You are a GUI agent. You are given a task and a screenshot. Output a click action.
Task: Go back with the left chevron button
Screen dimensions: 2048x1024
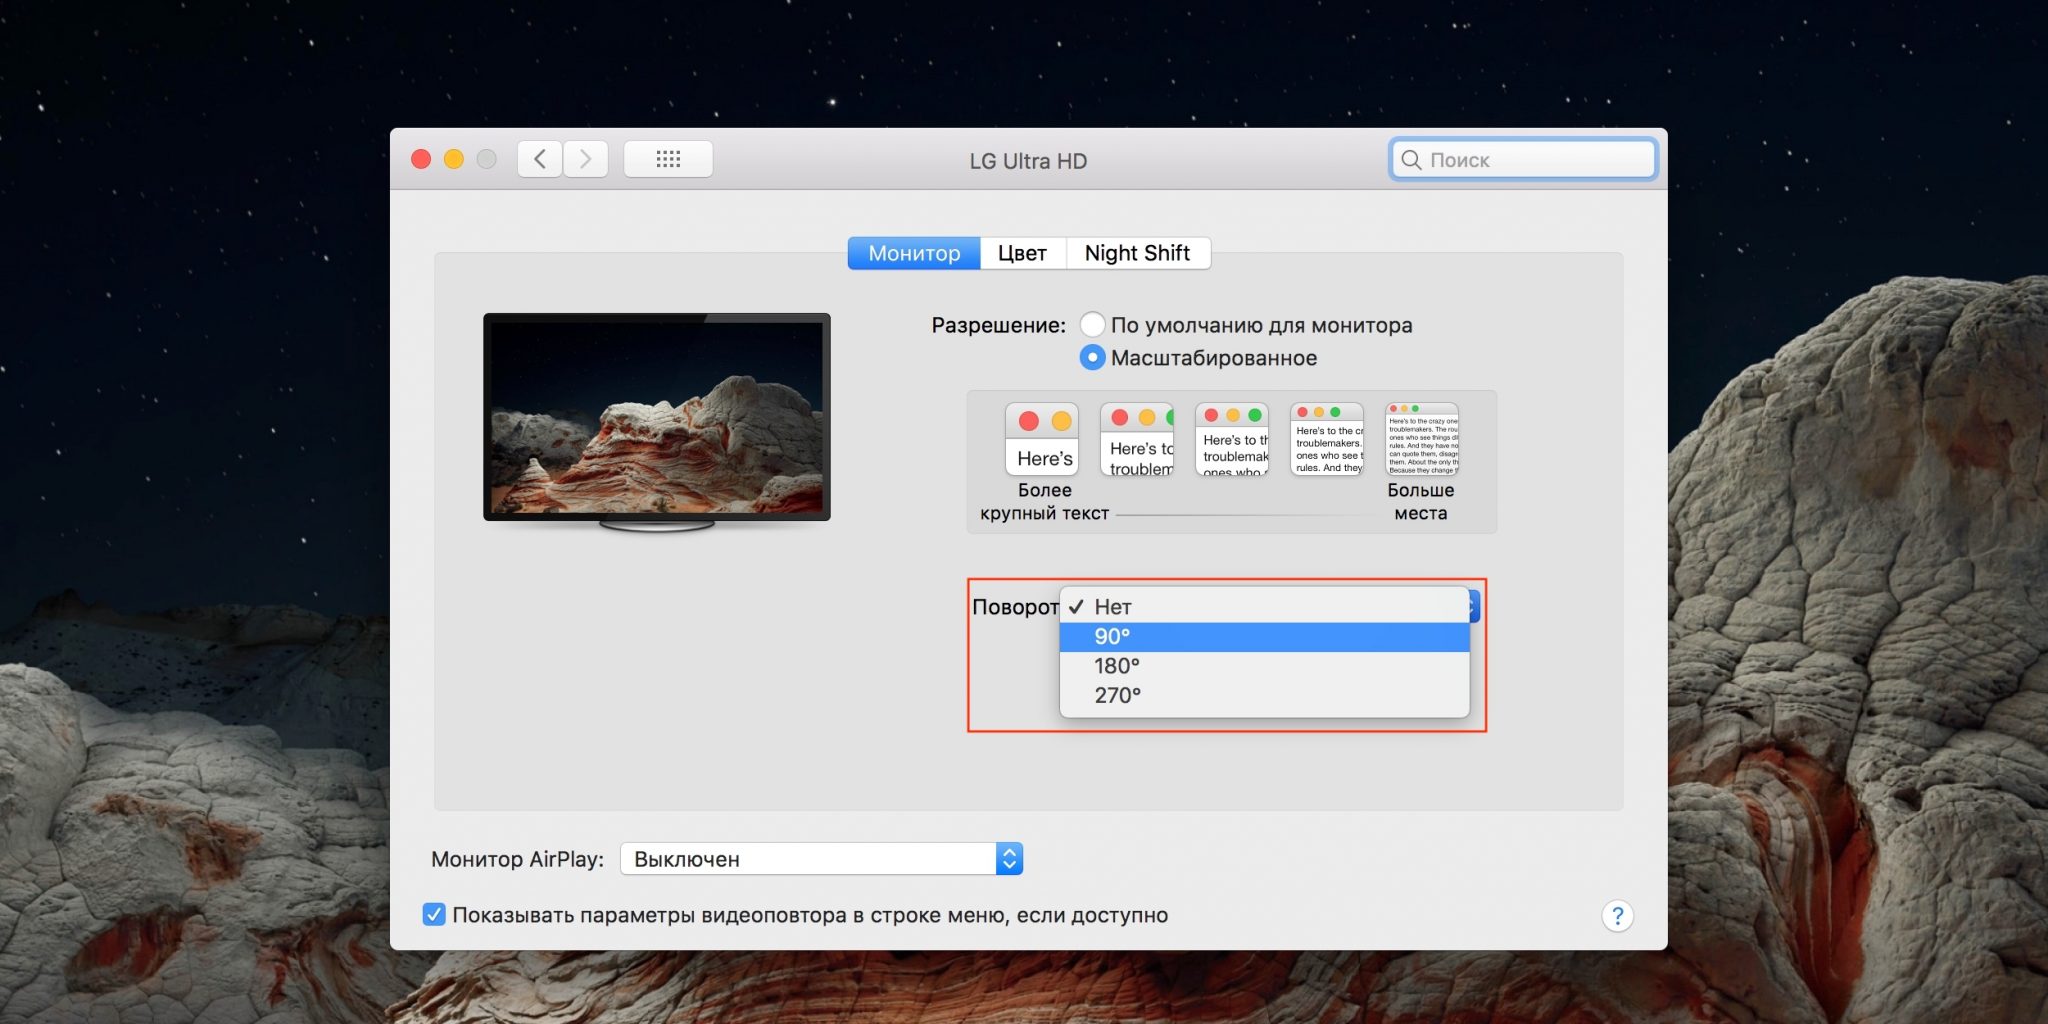[540, 159]
